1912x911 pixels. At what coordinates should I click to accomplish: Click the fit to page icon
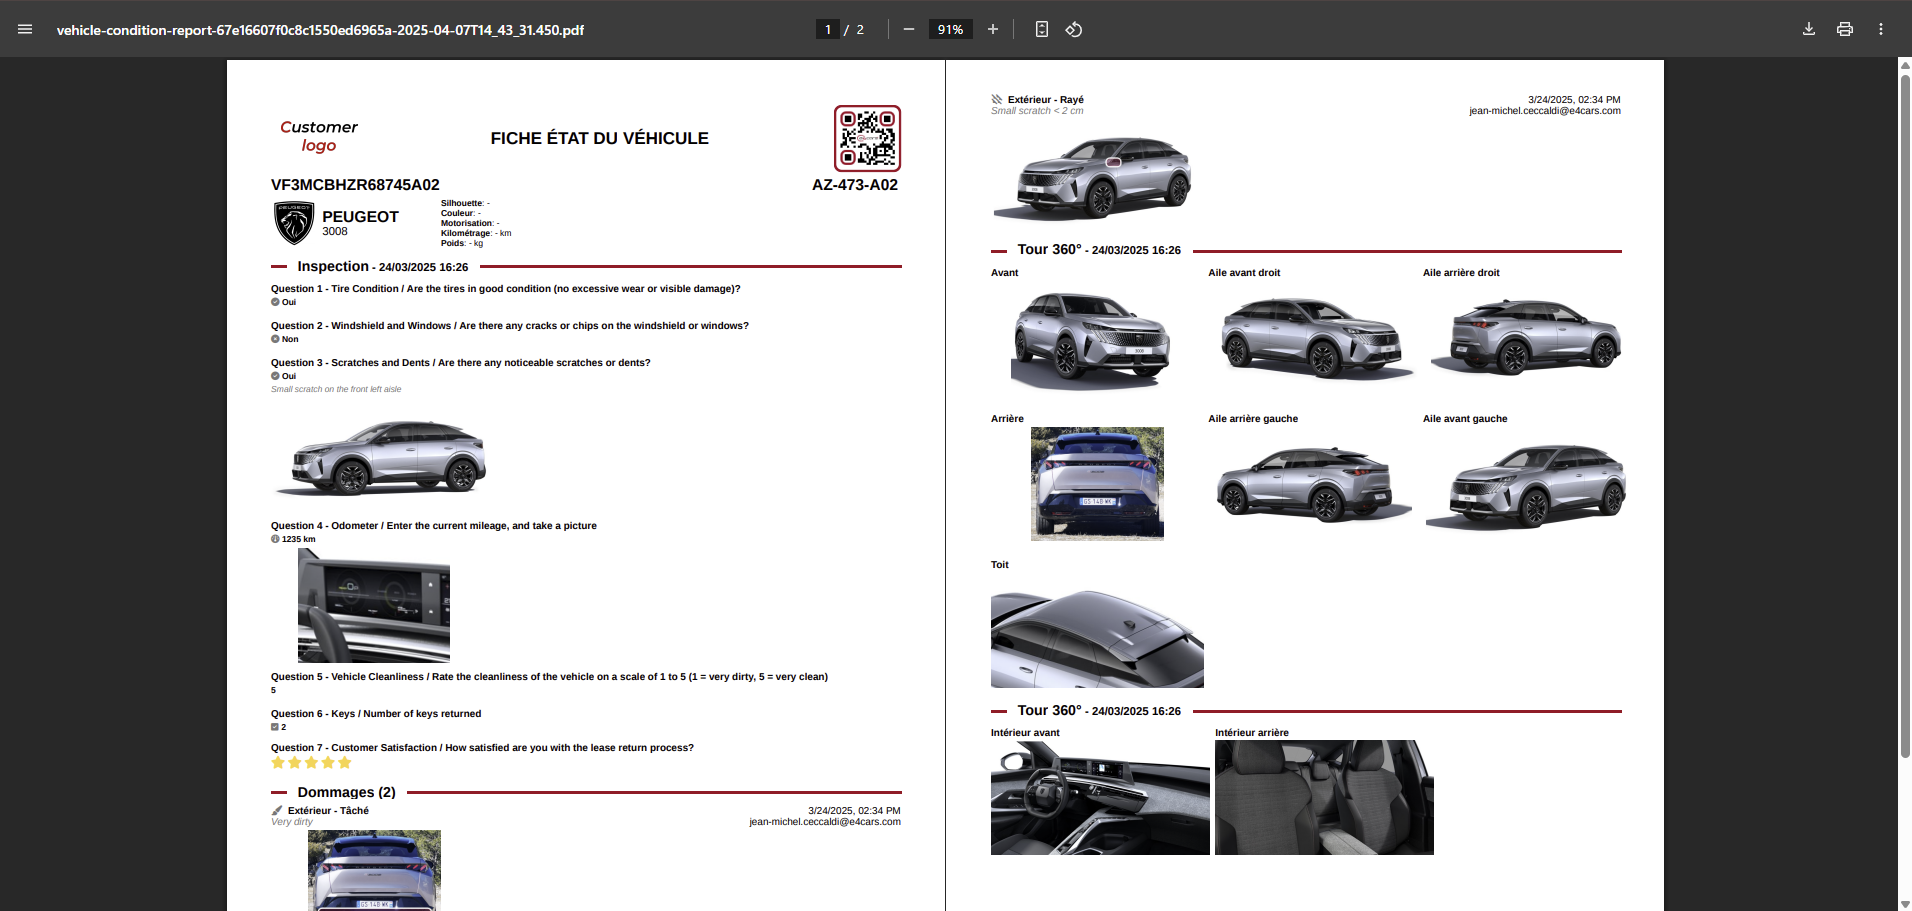[x=1041, y=30]
